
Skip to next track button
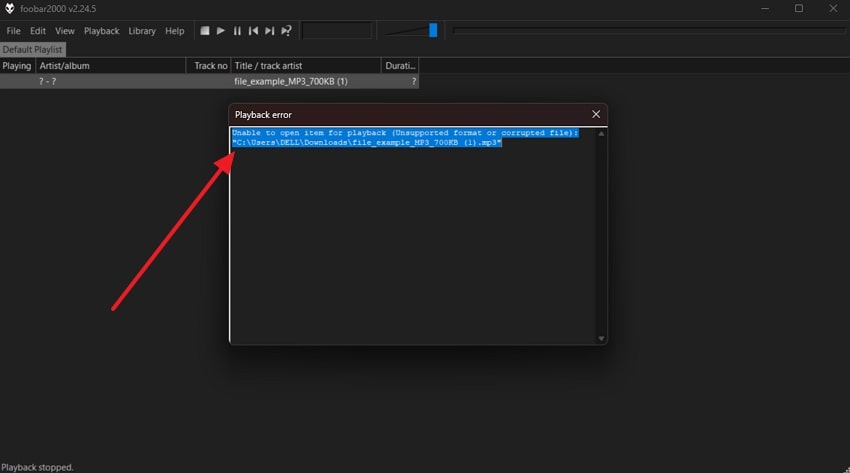click(x=269, y=31)
